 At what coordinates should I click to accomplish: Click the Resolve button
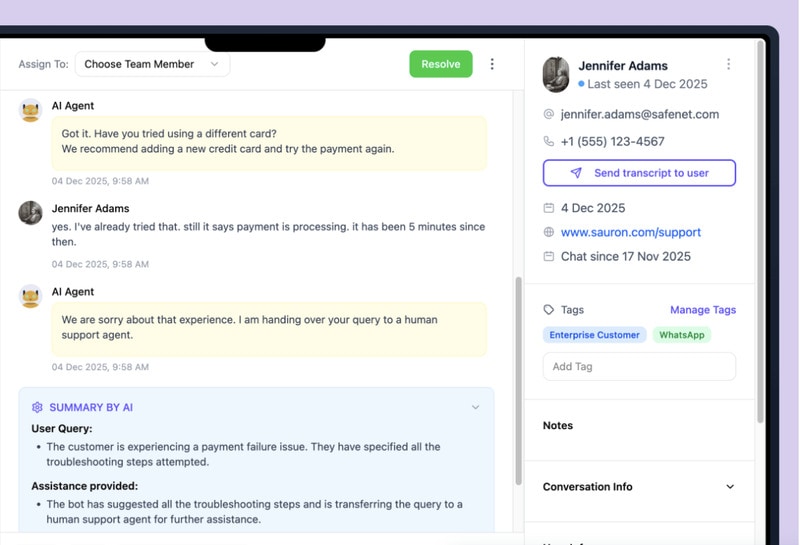tap(440, 64)
